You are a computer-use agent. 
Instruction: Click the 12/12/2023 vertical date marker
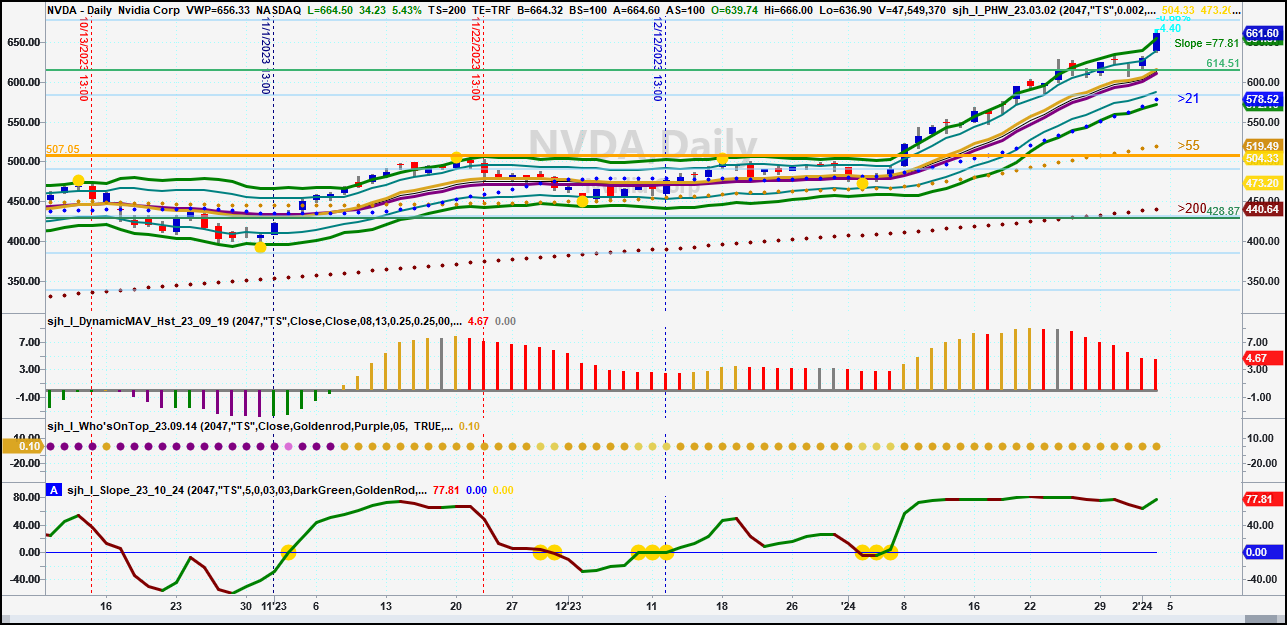click(x=657, y=59)
